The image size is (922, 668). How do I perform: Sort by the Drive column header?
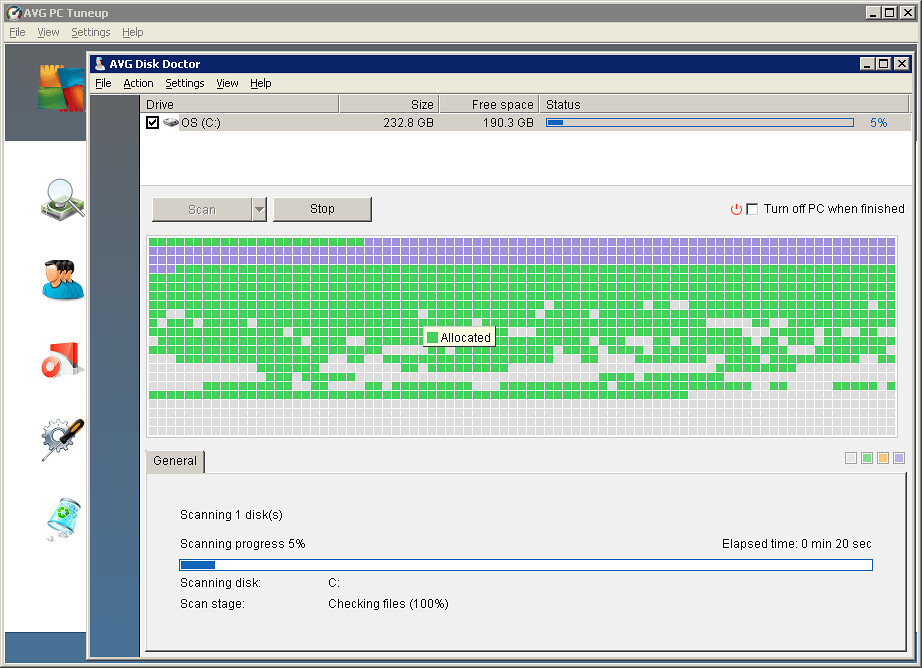coord(239,104)
